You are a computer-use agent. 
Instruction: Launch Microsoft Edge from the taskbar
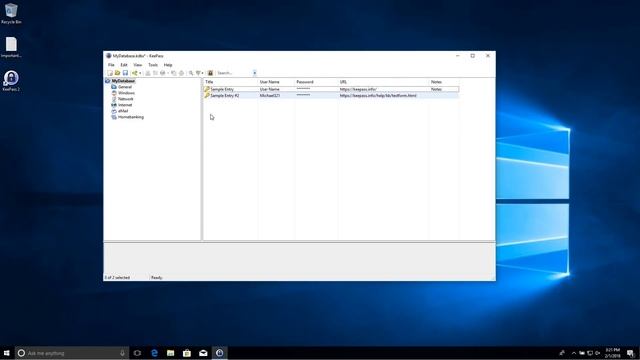click(154, 353)
